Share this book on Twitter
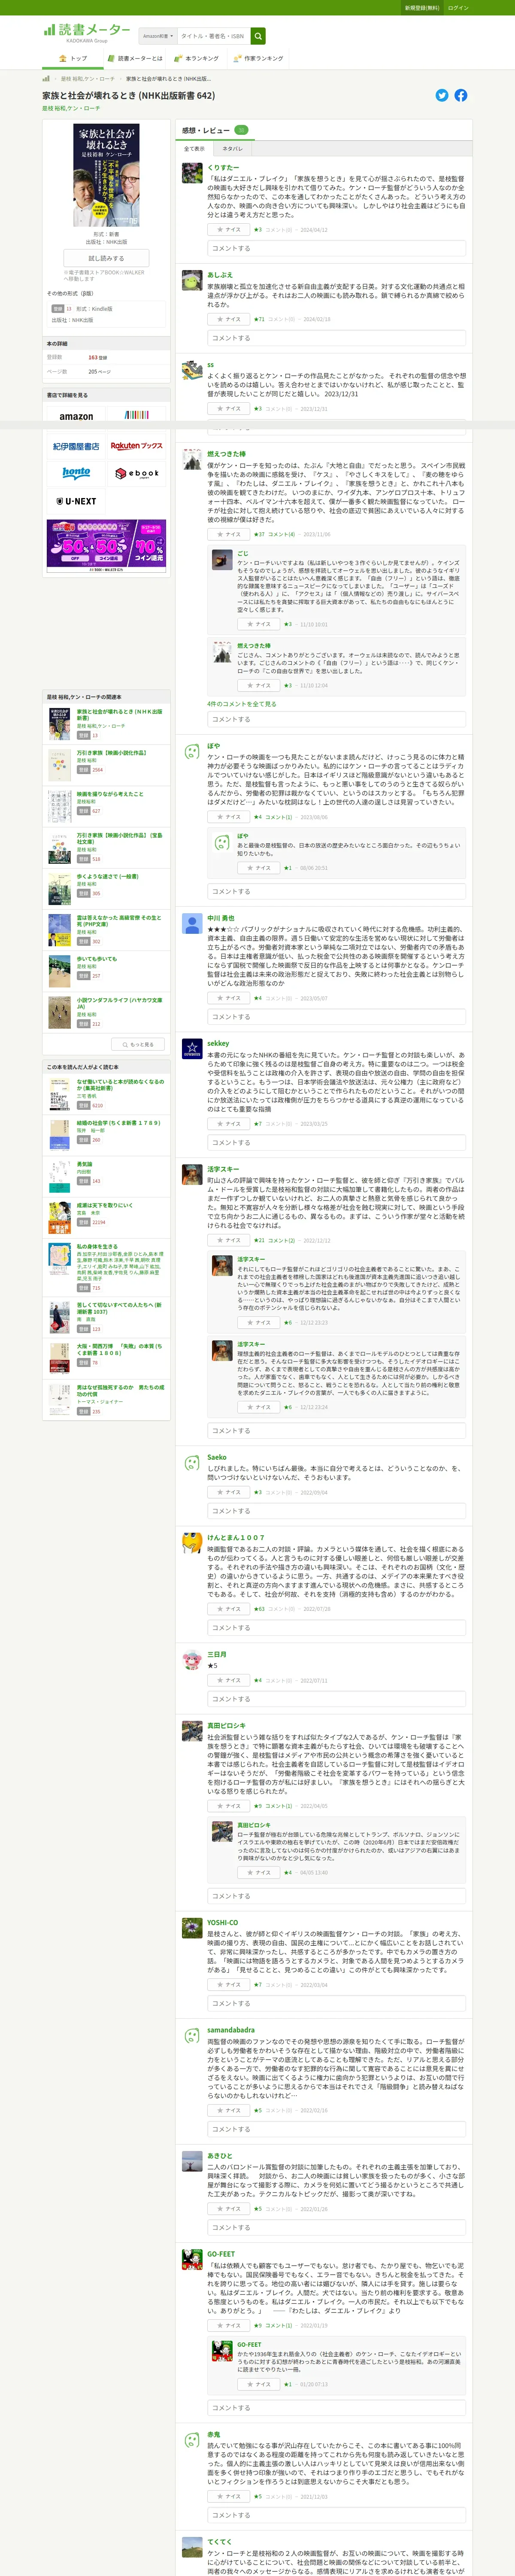The height and width of the screenshot is (2576, 515). [442, 95]
